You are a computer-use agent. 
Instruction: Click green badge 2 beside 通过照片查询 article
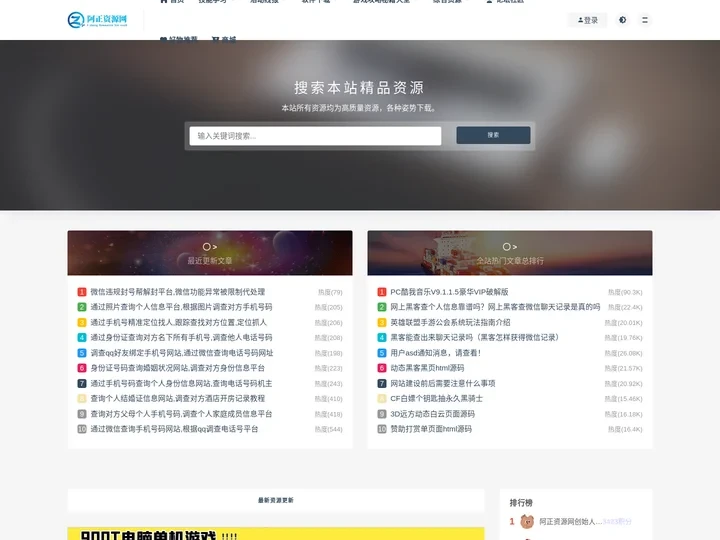click(82, 307)
